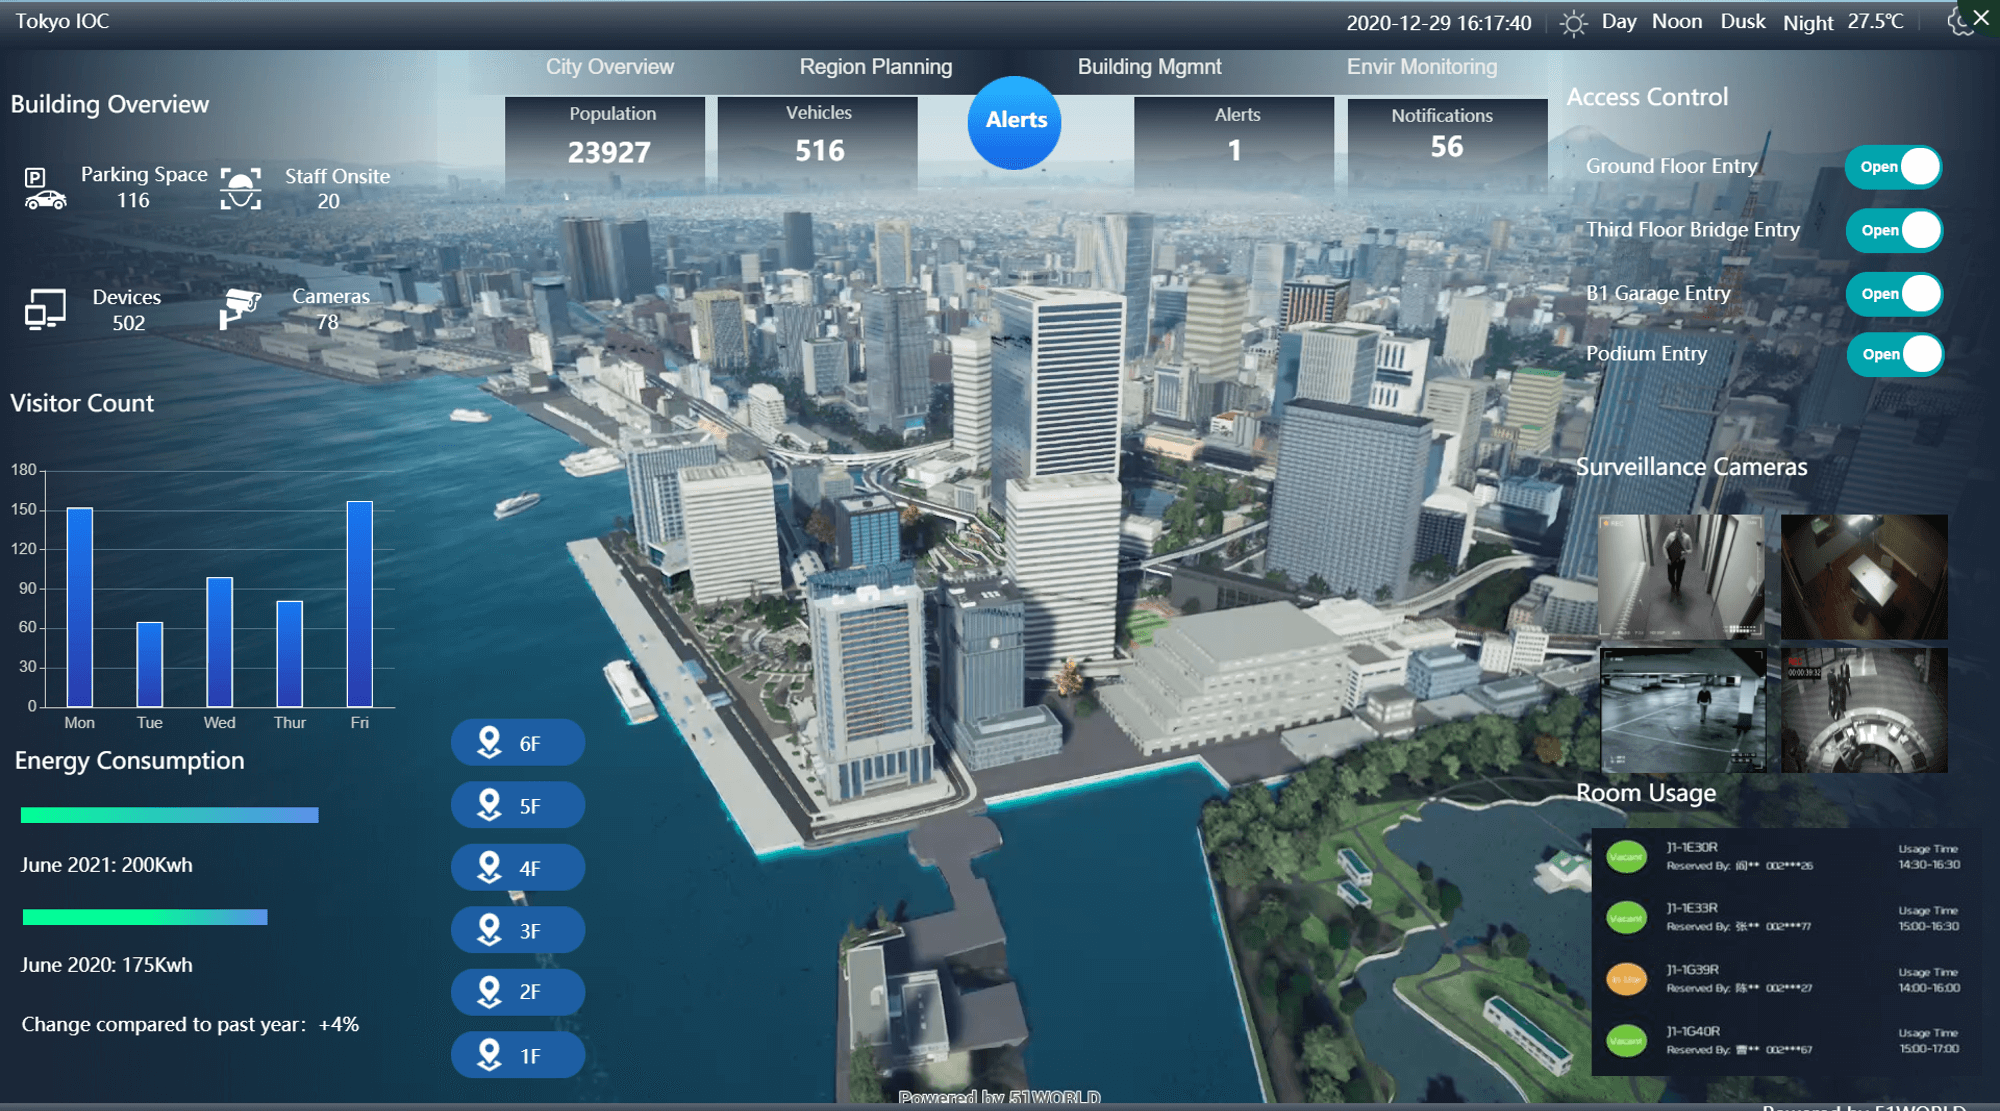Set the time of day to Night
The image size is (2000, 1111).
pyautogui.click(x=1807, y=22)
